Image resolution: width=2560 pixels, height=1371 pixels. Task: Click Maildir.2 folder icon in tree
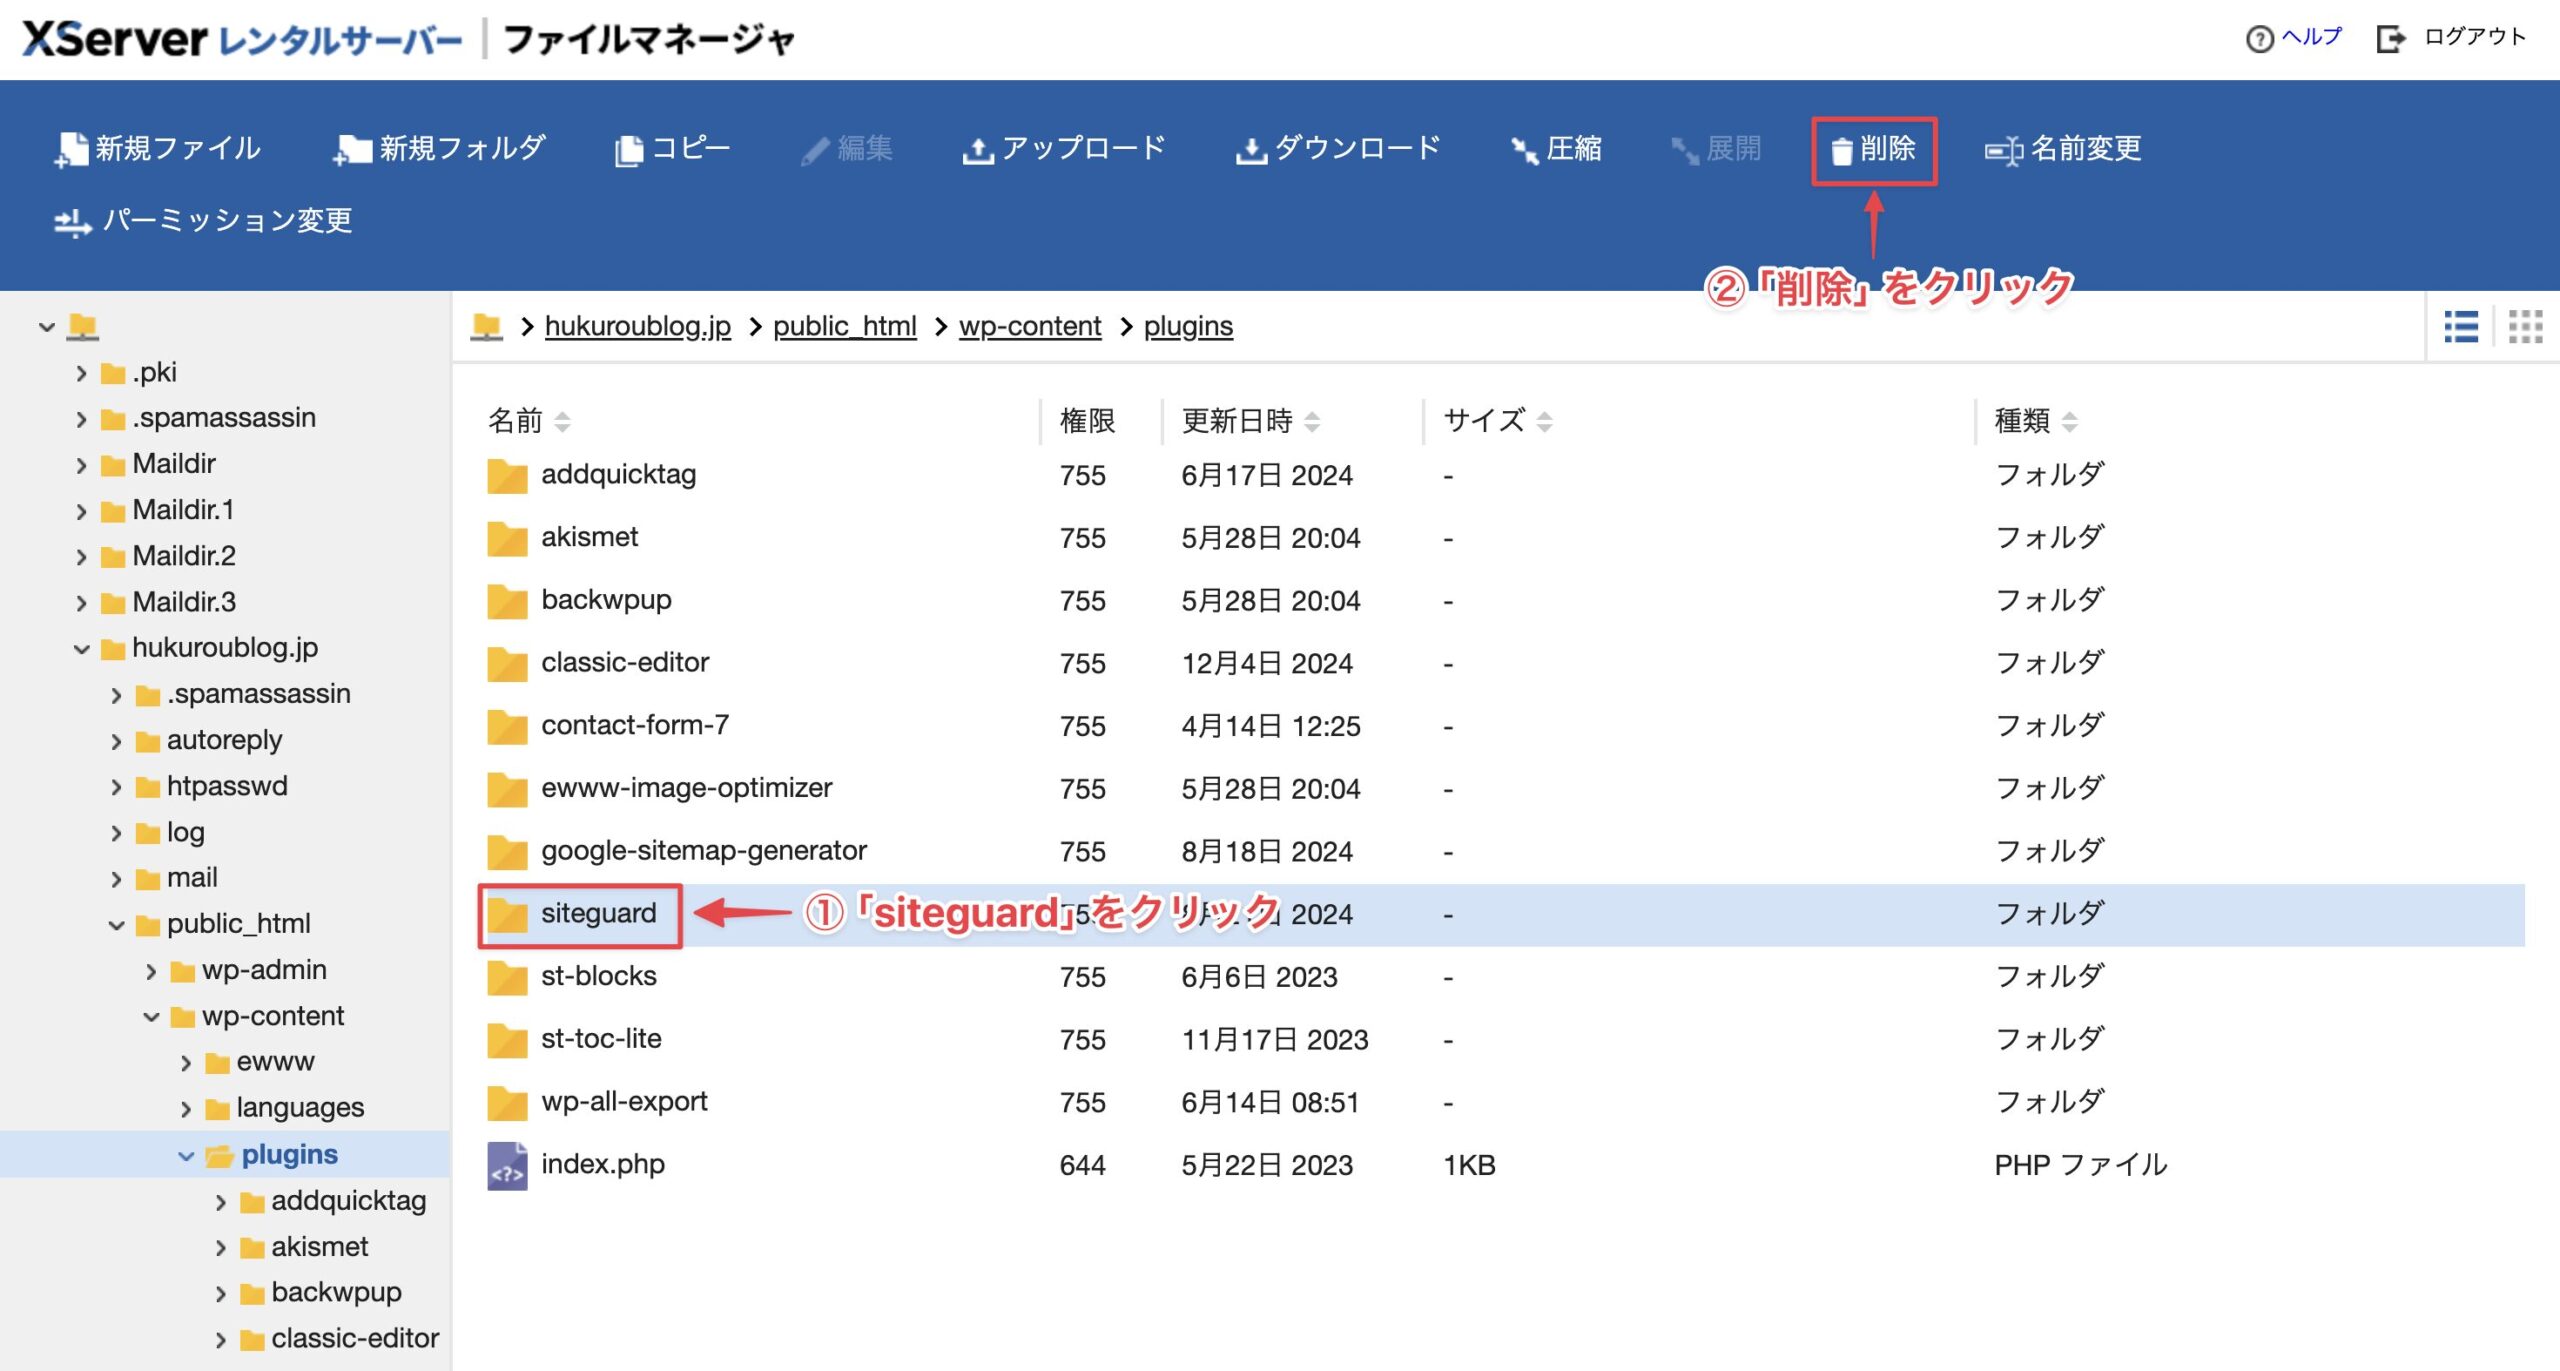(113, 557)
